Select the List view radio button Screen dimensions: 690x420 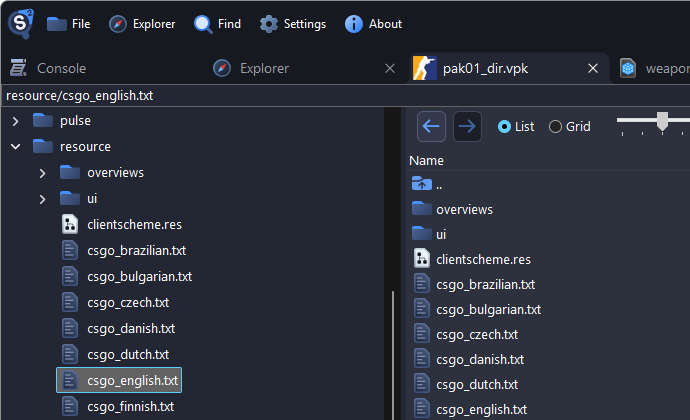tap(516, 127)
